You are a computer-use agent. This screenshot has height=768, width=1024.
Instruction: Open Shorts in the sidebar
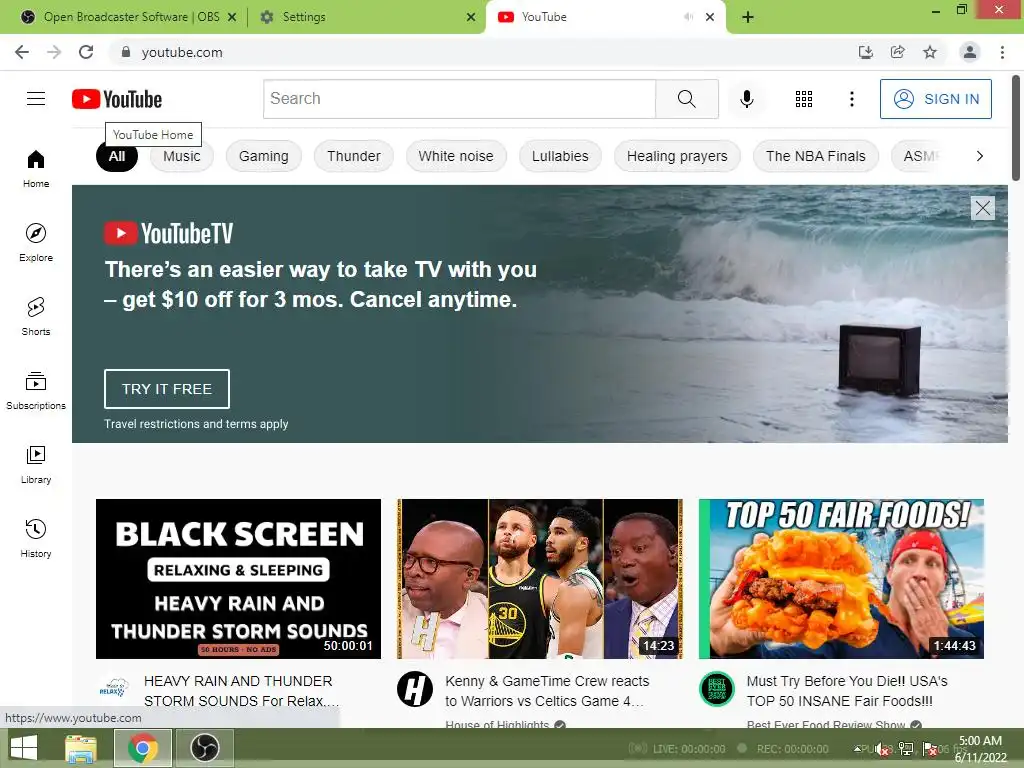(36, 317)
